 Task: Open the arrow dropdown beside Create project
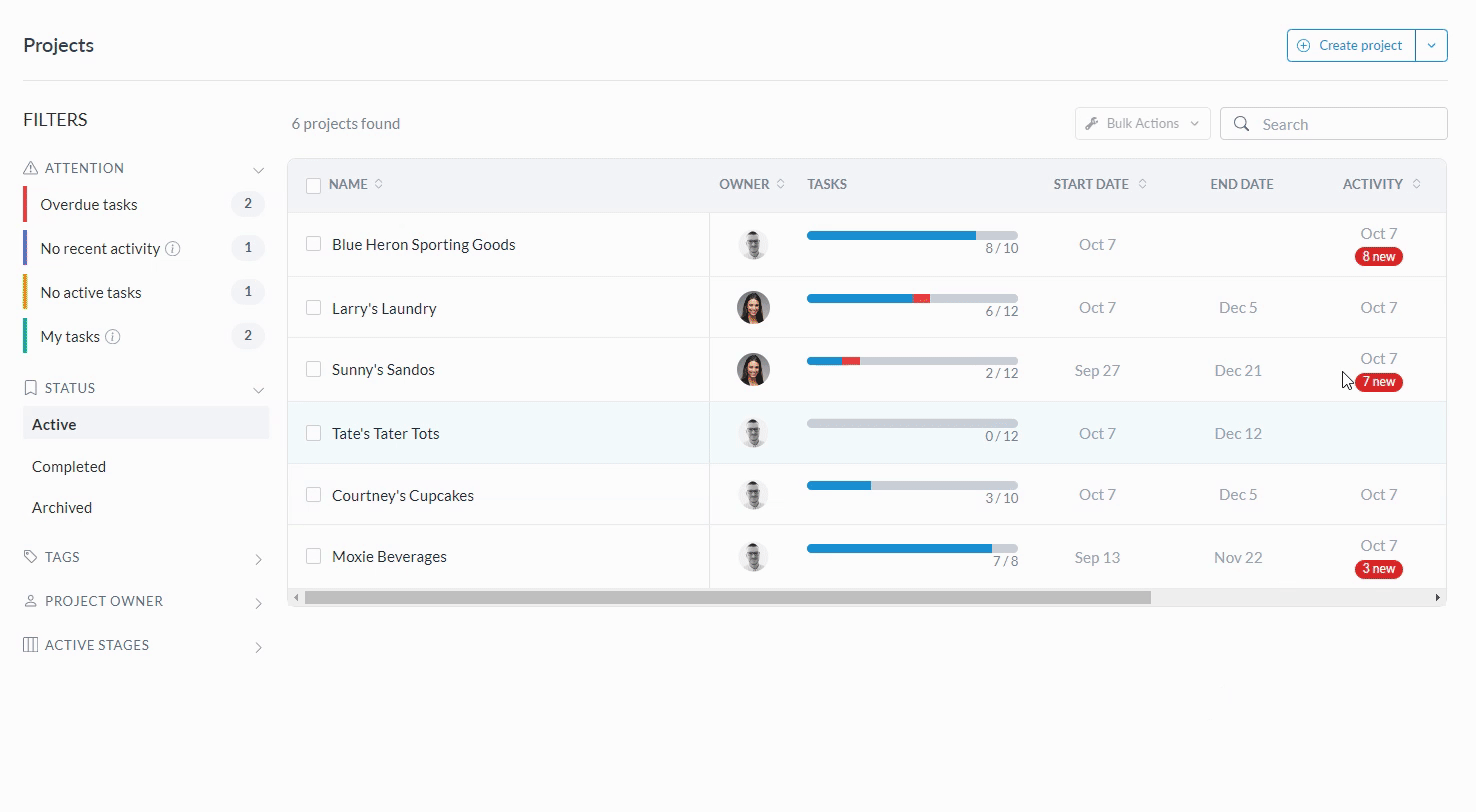pyautogui.click(x=1431, y=45)
